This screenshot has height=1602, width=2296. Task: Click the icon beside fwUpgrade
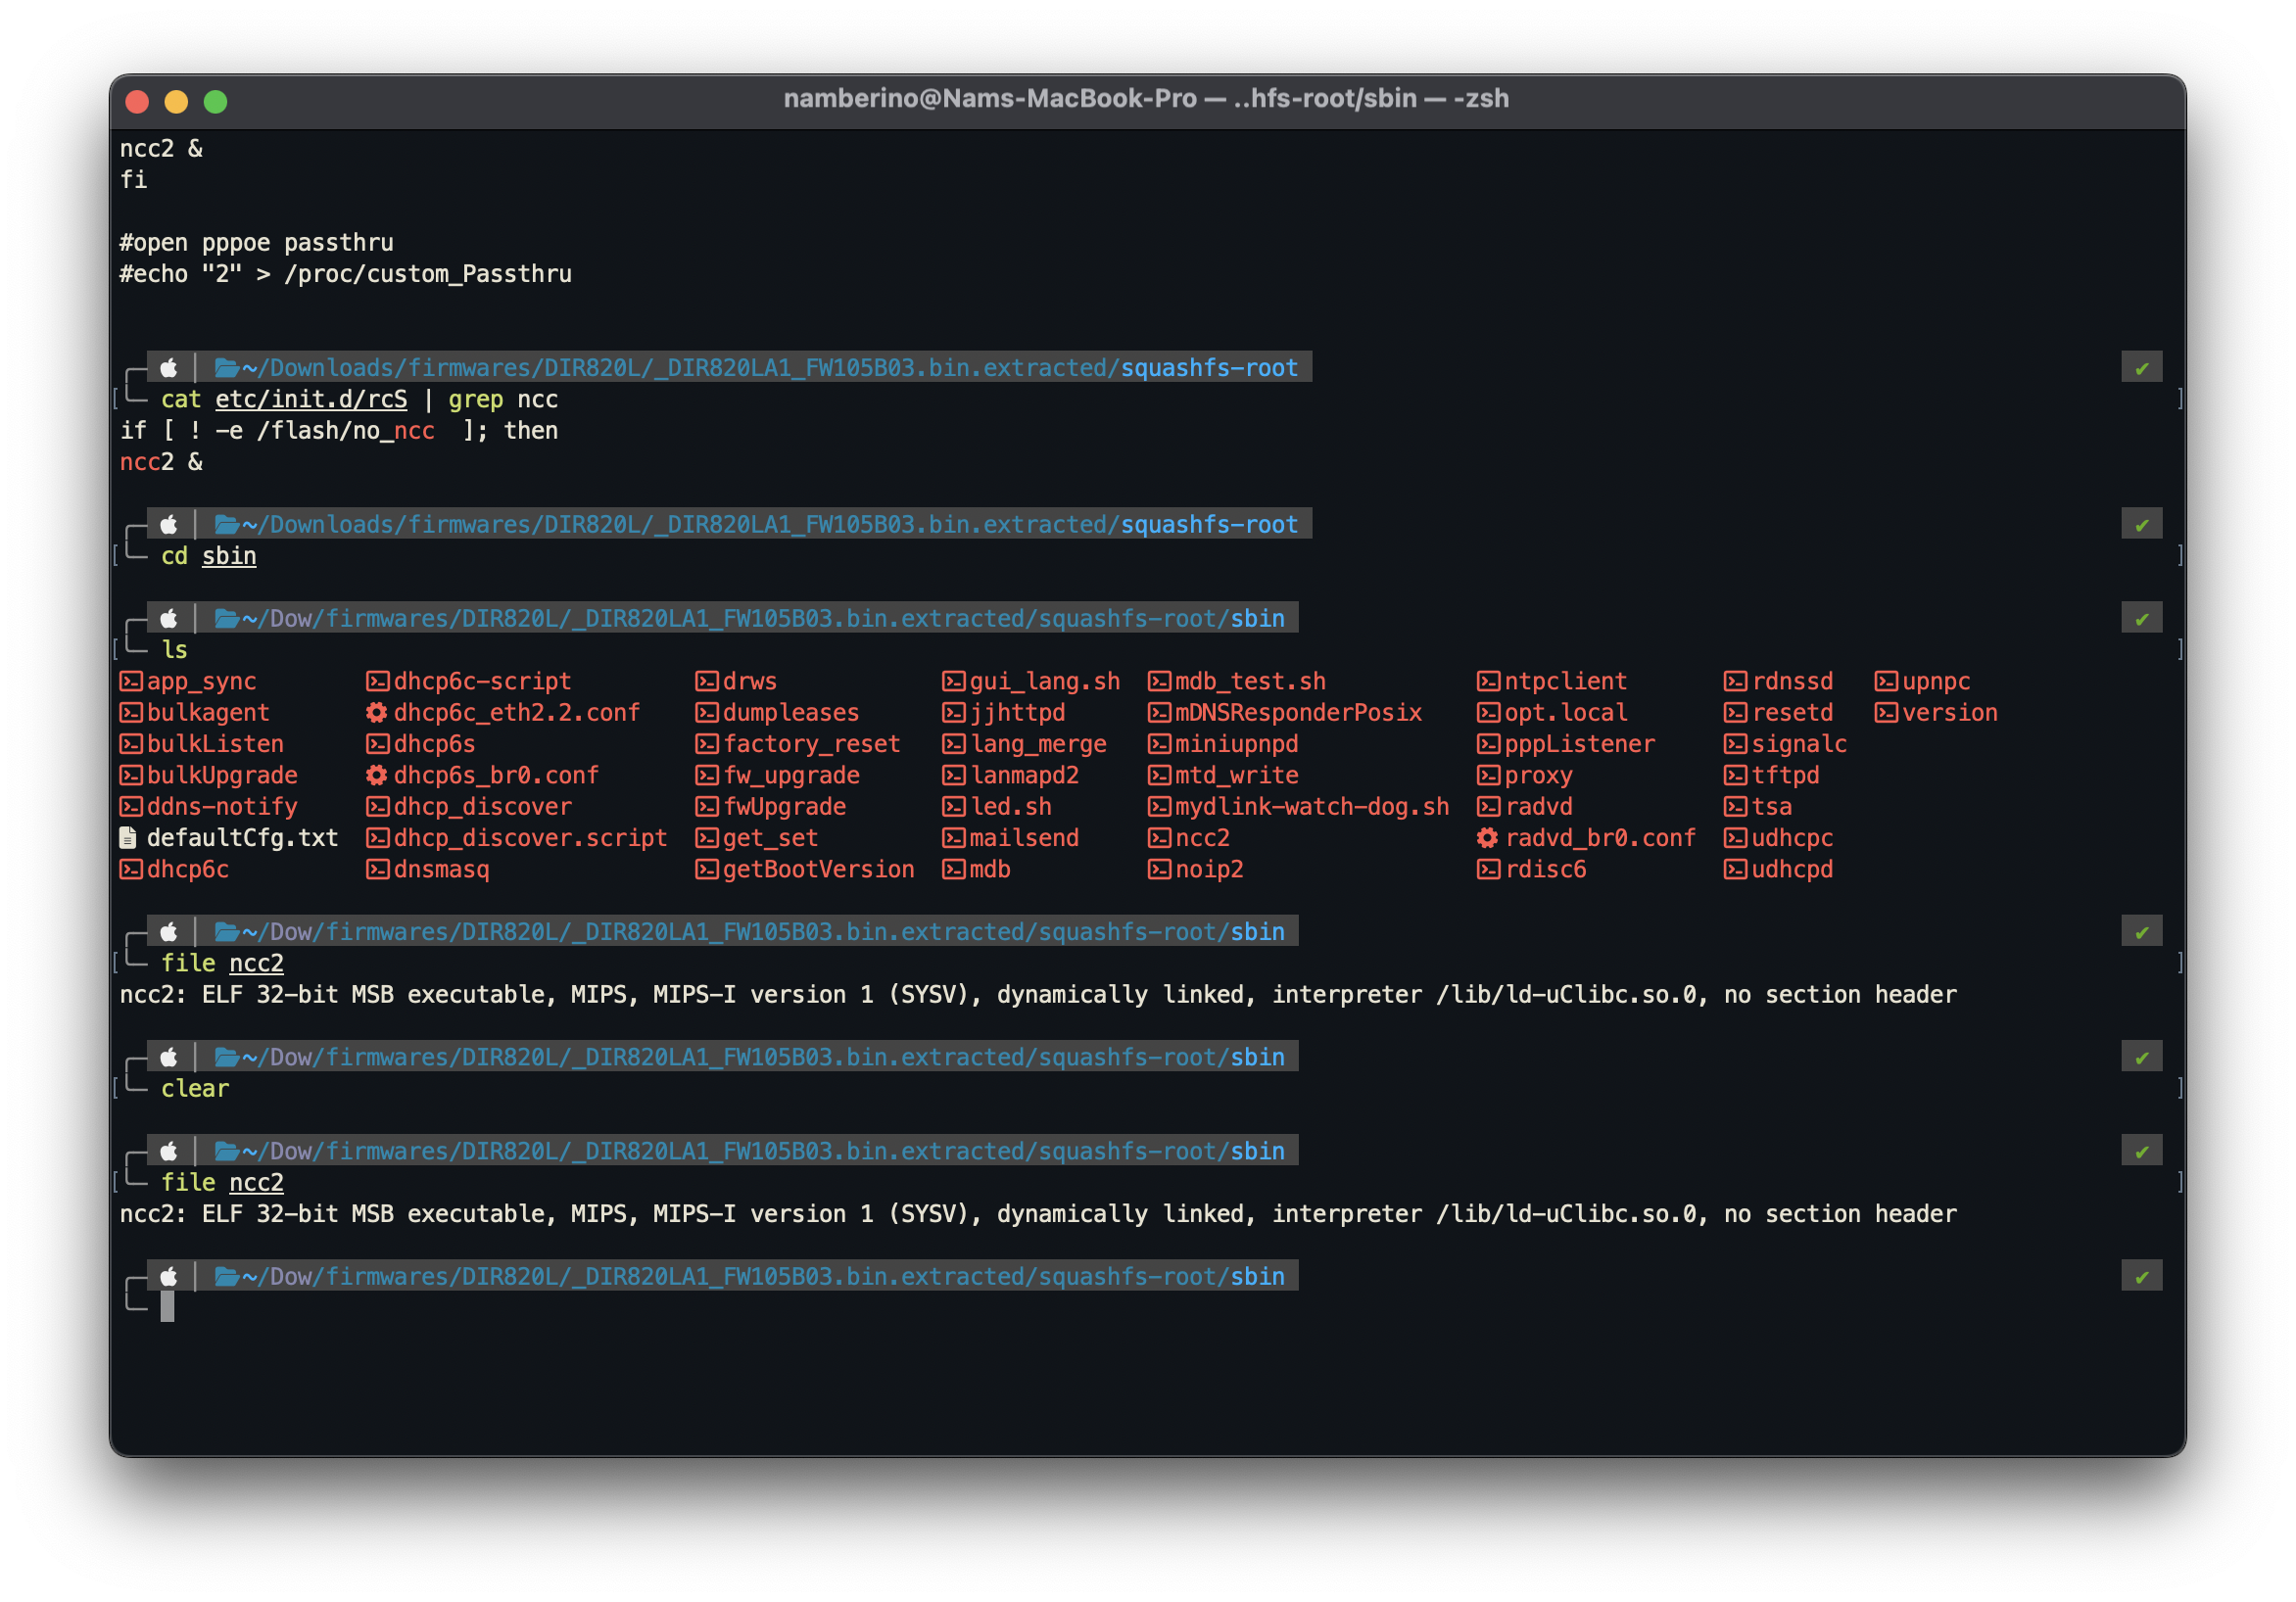tap(706, 806)
